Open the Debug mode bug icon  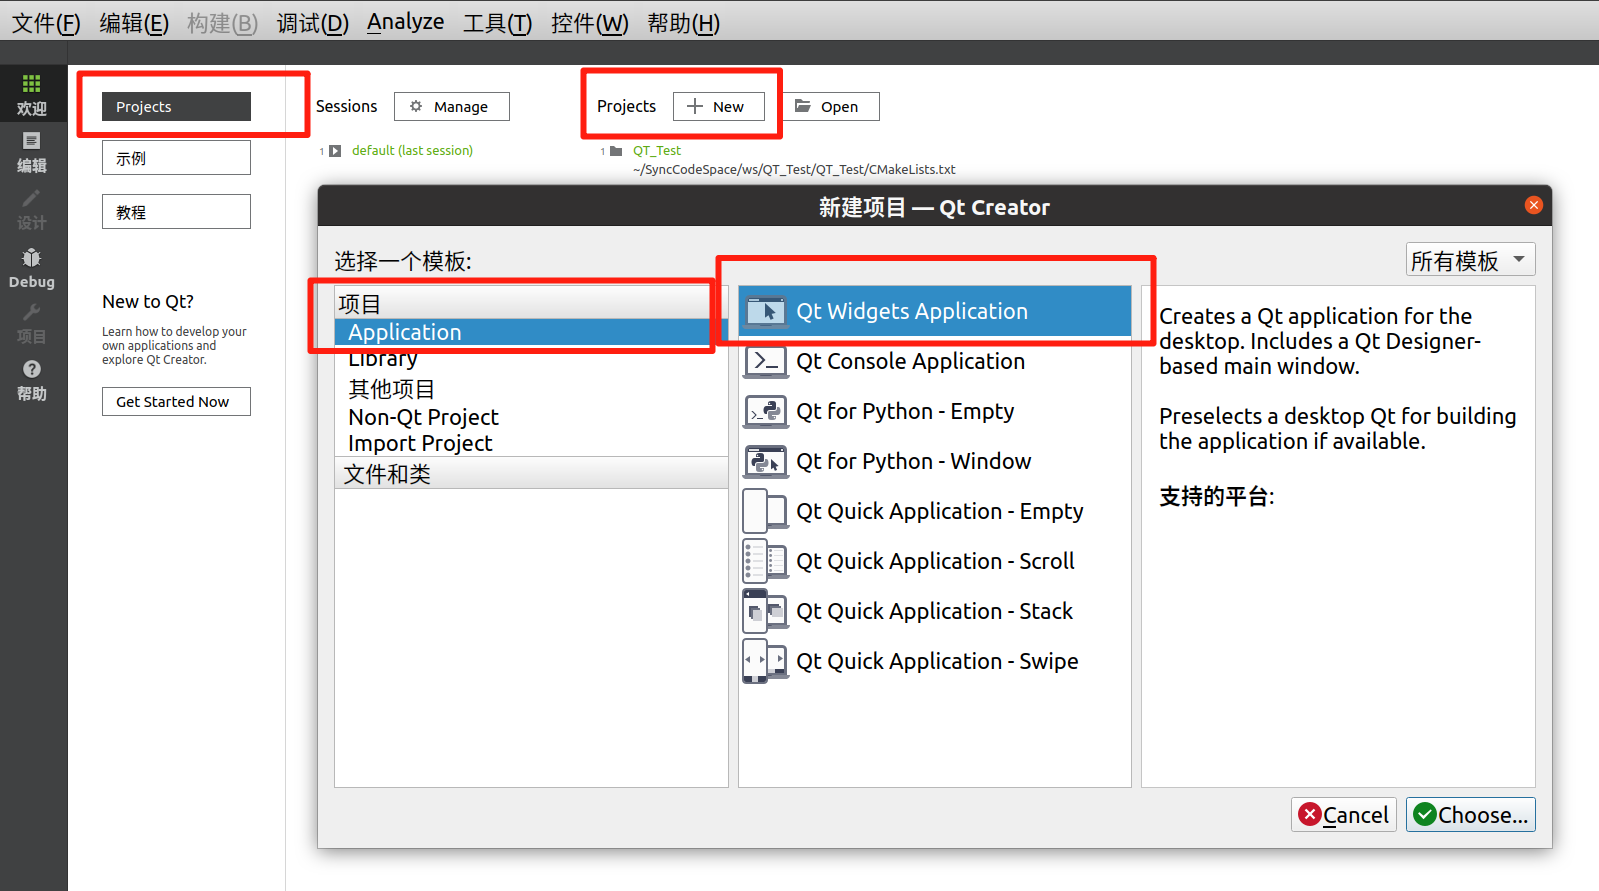pos(31,258)
